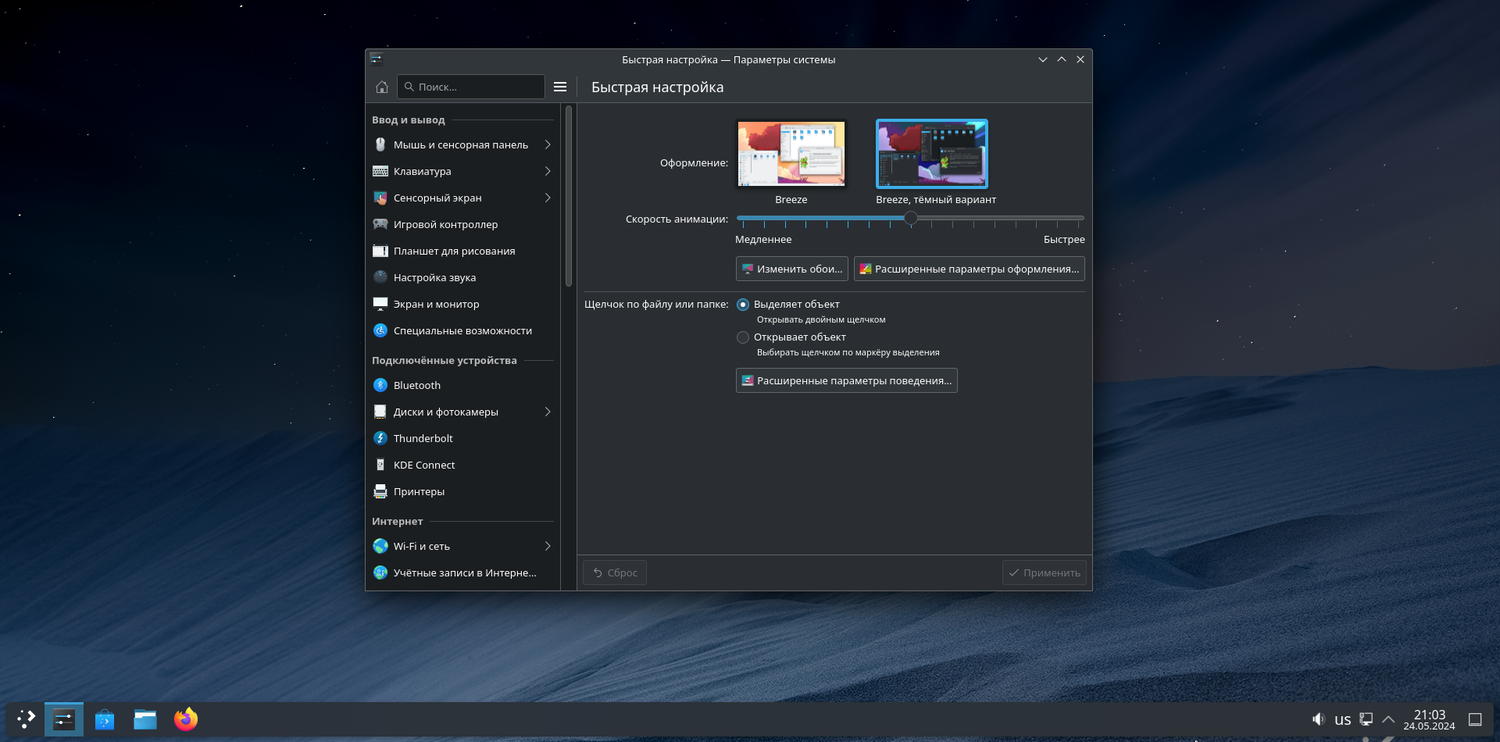Click the monitor icon beside Экран и монитор
Screen dimensions: 1500x742
(x=380, y=304)
